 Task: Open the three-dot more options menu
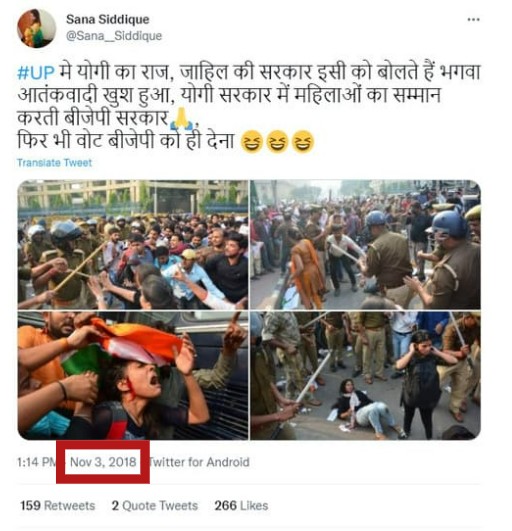tap(473, 20)
